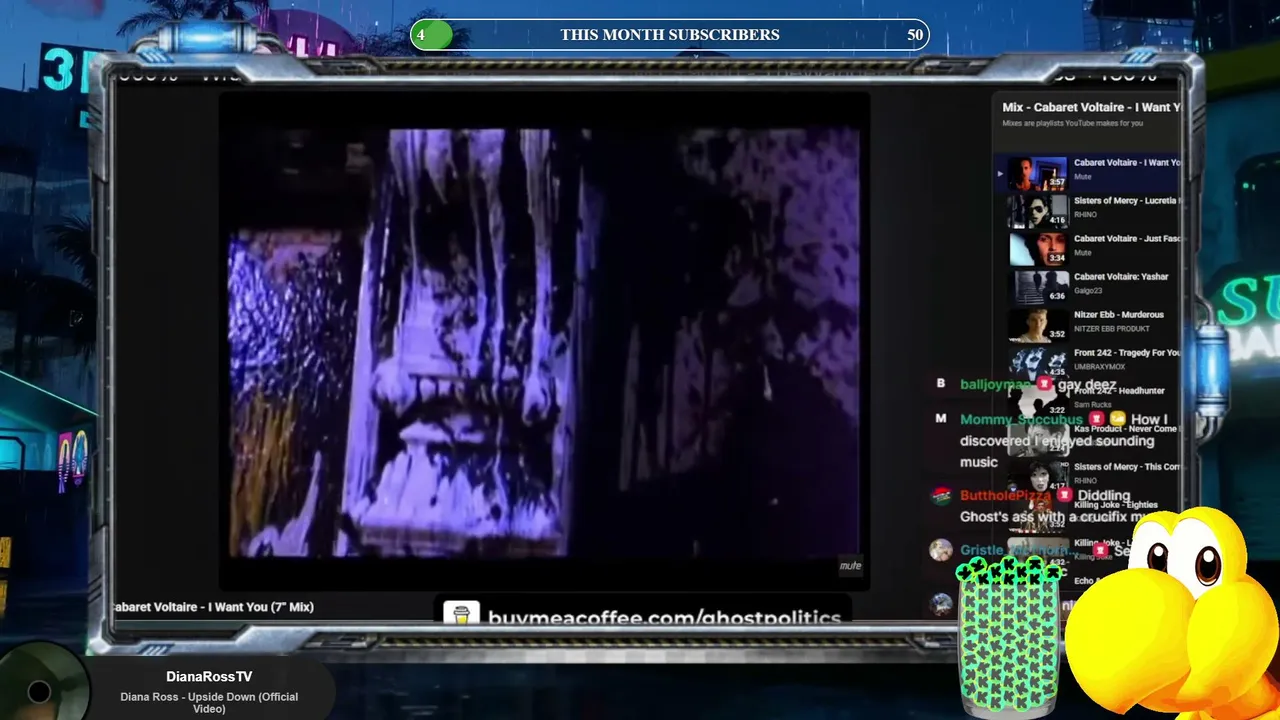Click 'Diana Ross - Upside Down (Official Video)' text

[x=209, y=703]
